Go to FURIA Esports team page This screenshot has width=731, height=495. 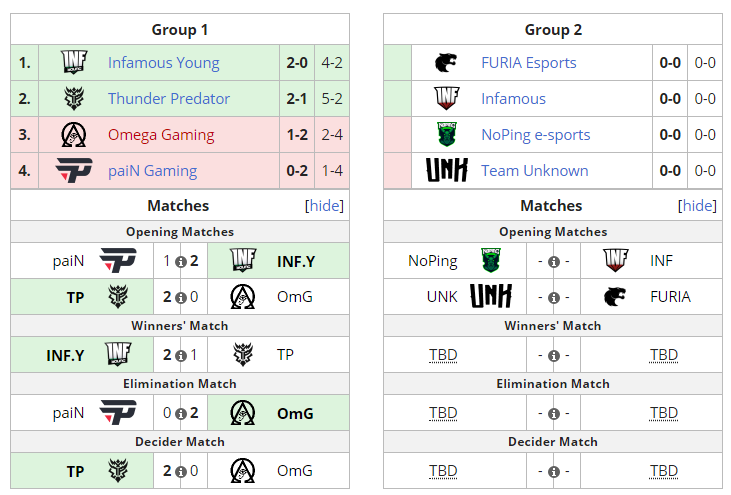tap(528, 63)
